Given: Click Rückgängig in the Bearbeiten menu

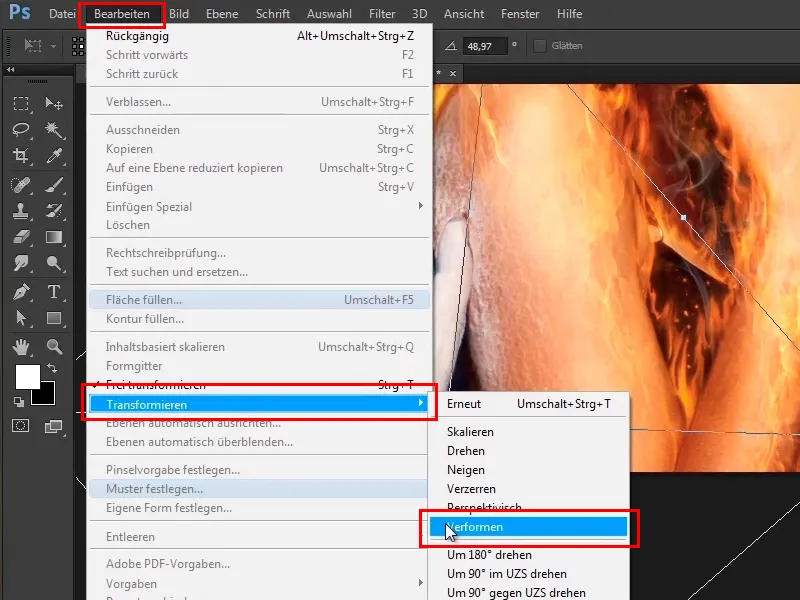Looking at the screenshot, I should [x=259, y=36].
